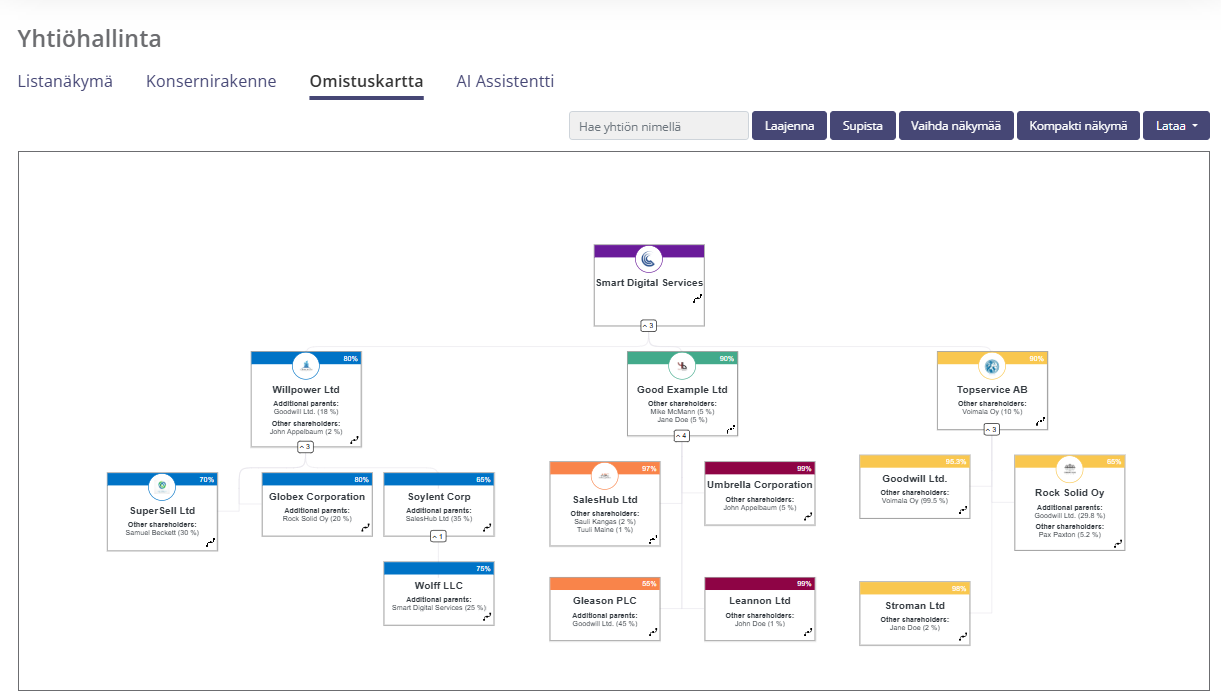Click the Laajenna button
1221x699 pixels.
(789, 126)
